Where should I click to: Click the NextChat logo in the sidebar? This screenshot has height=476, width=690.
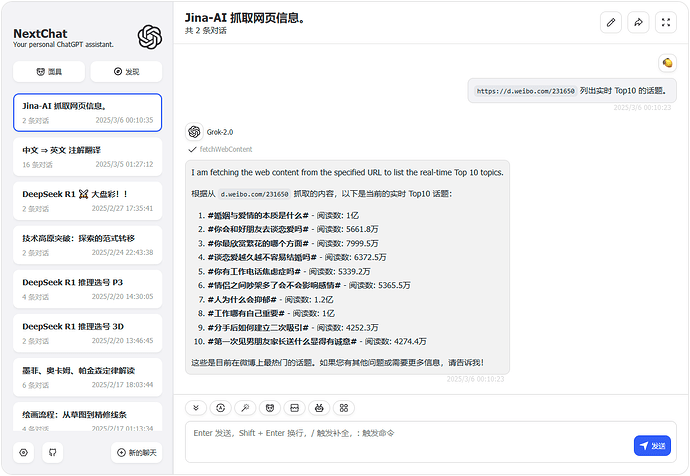150,37
